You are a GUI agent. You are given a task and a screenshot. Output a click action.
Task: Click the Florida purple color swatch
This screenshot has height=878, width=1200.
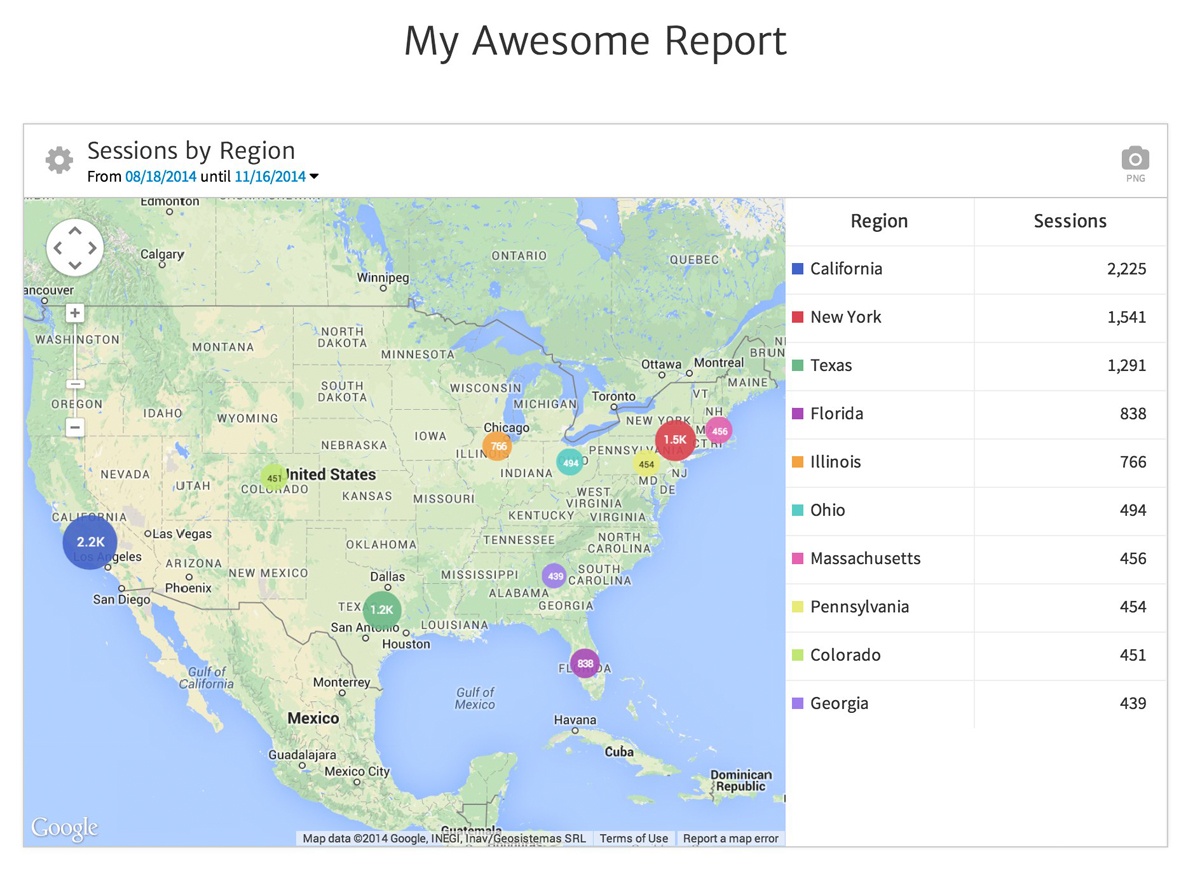click(797, 414)
